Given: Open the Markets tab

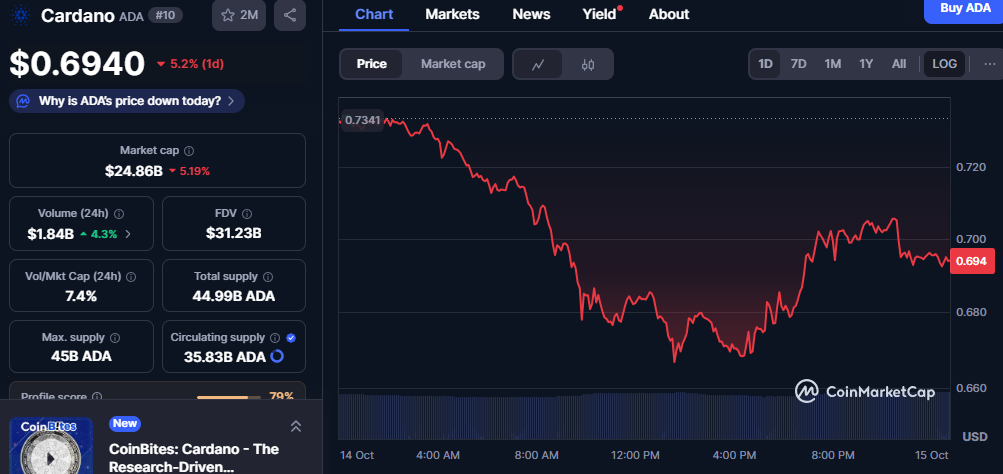Looking at the screenshot, I should pos(452,14).
